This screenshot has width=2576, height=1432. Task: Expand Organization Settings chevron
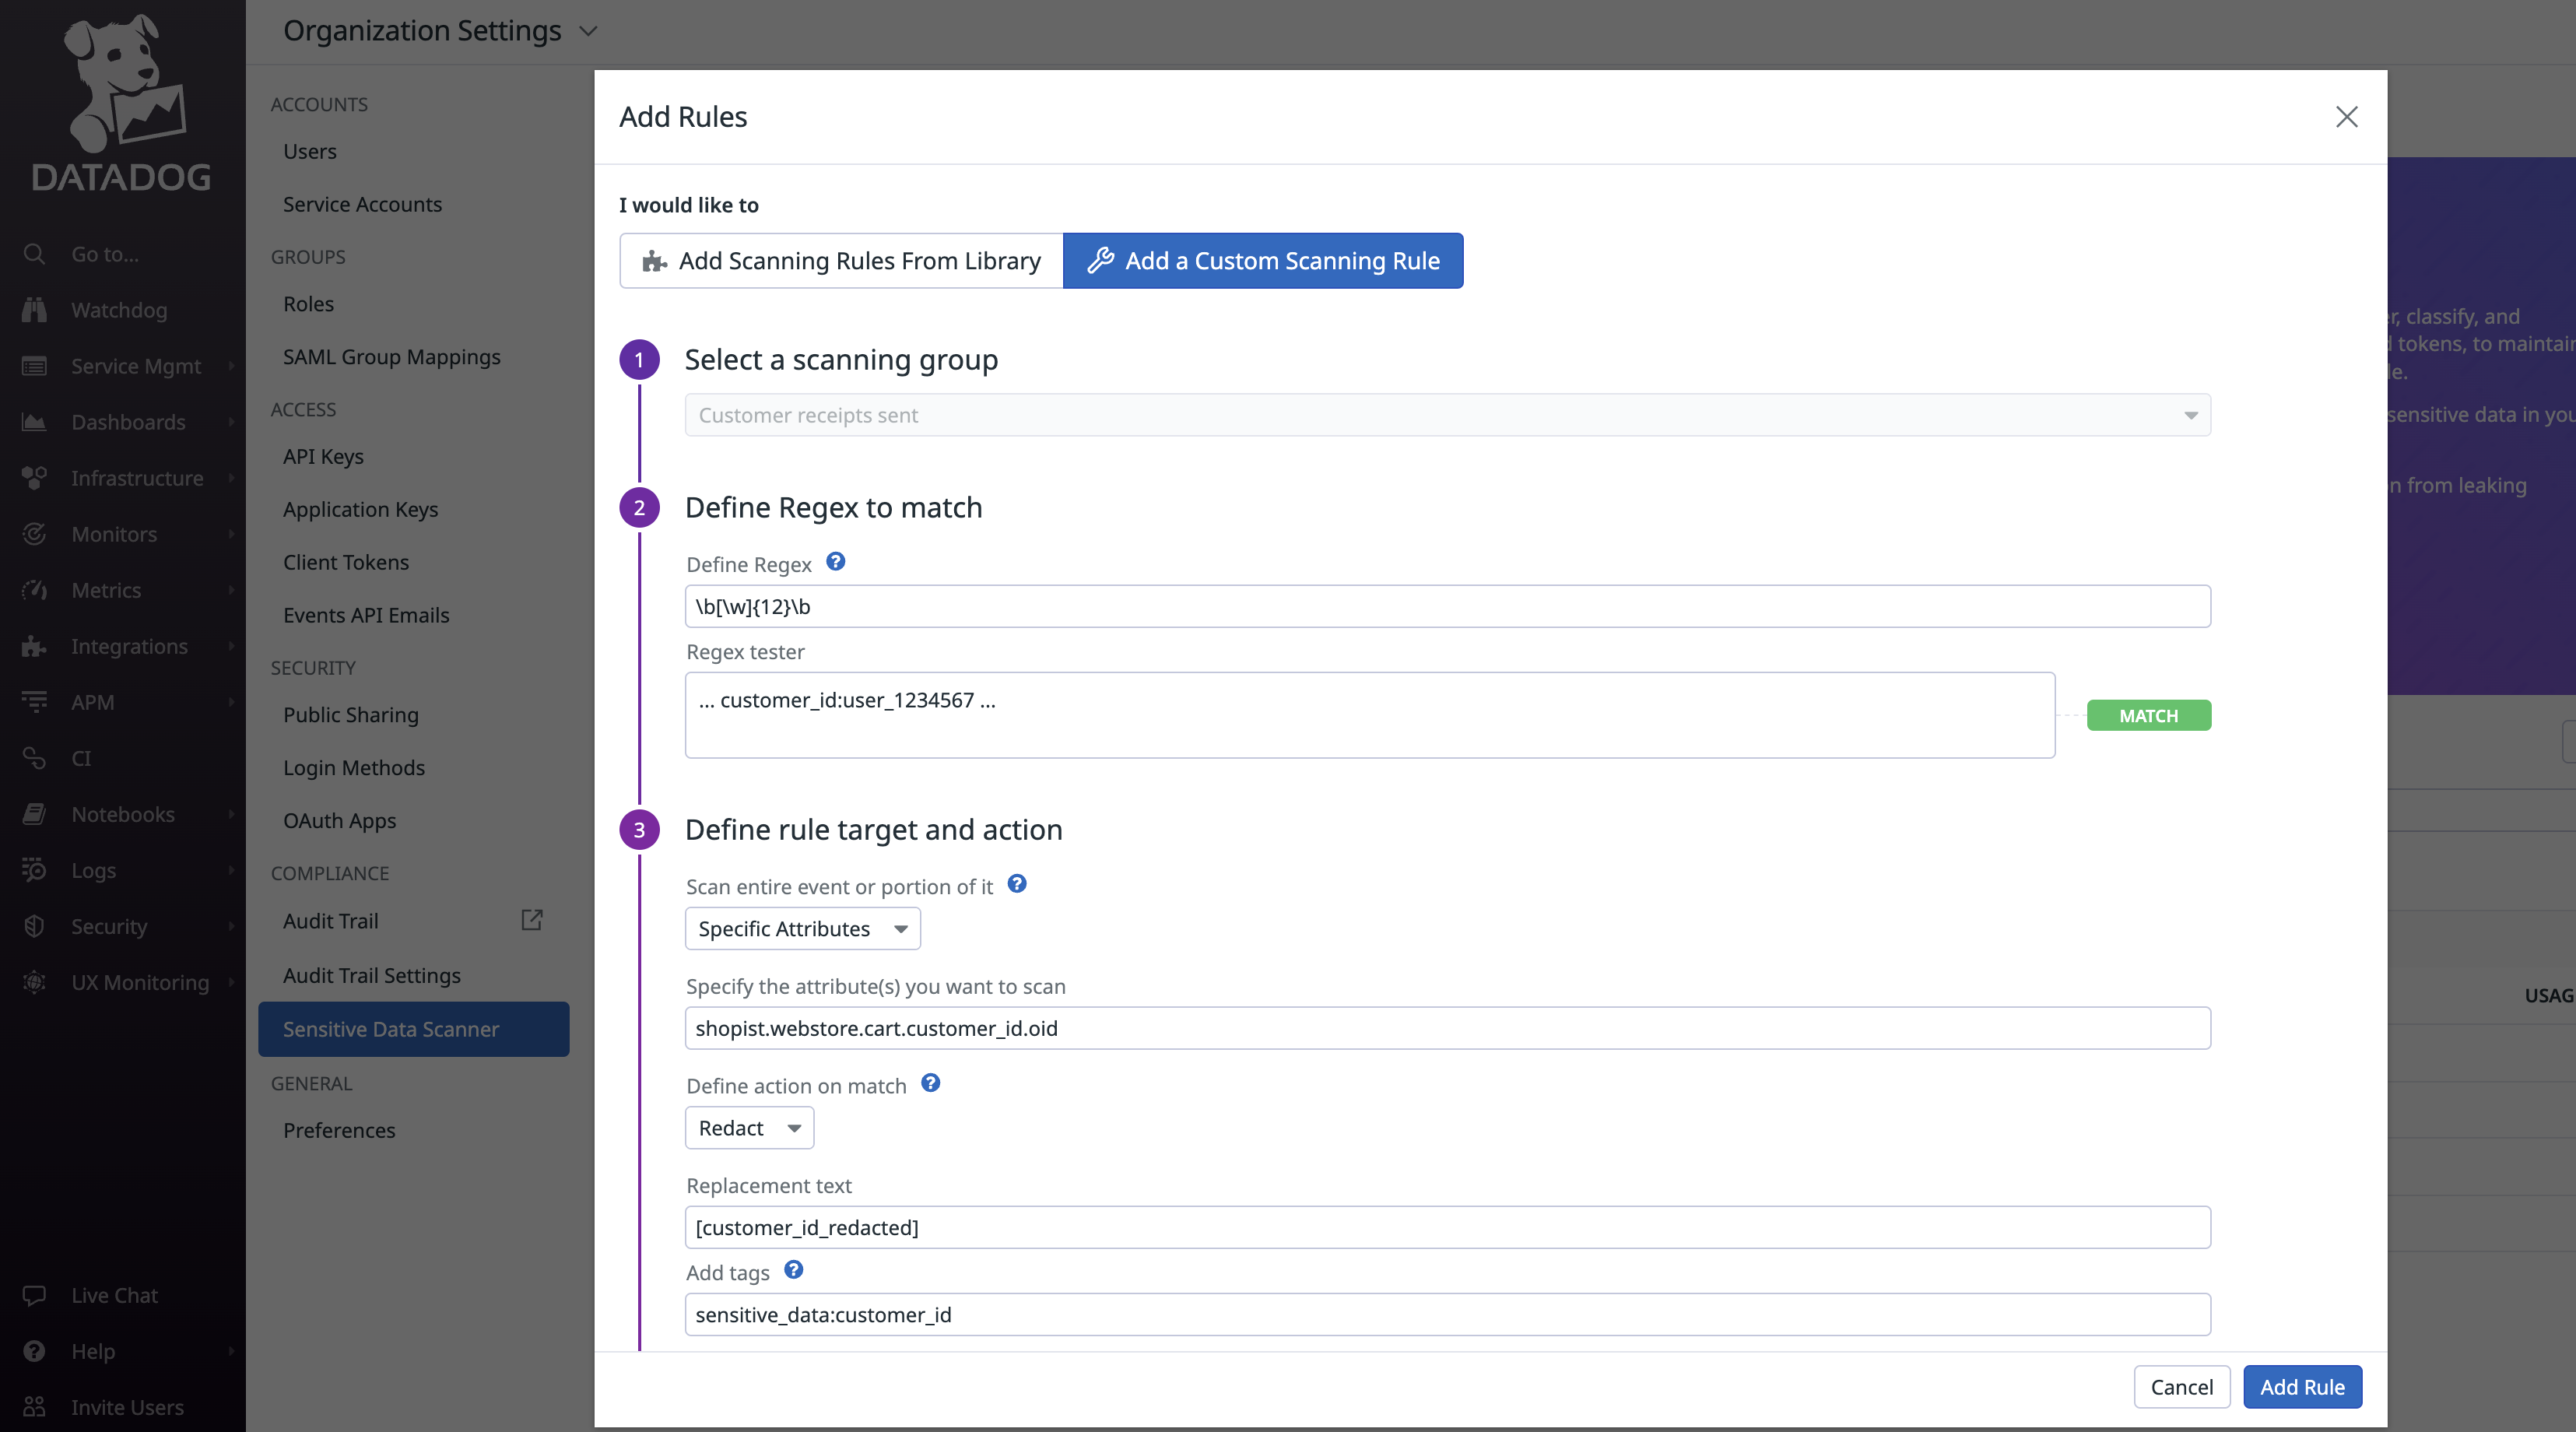[x=589, y=31]
